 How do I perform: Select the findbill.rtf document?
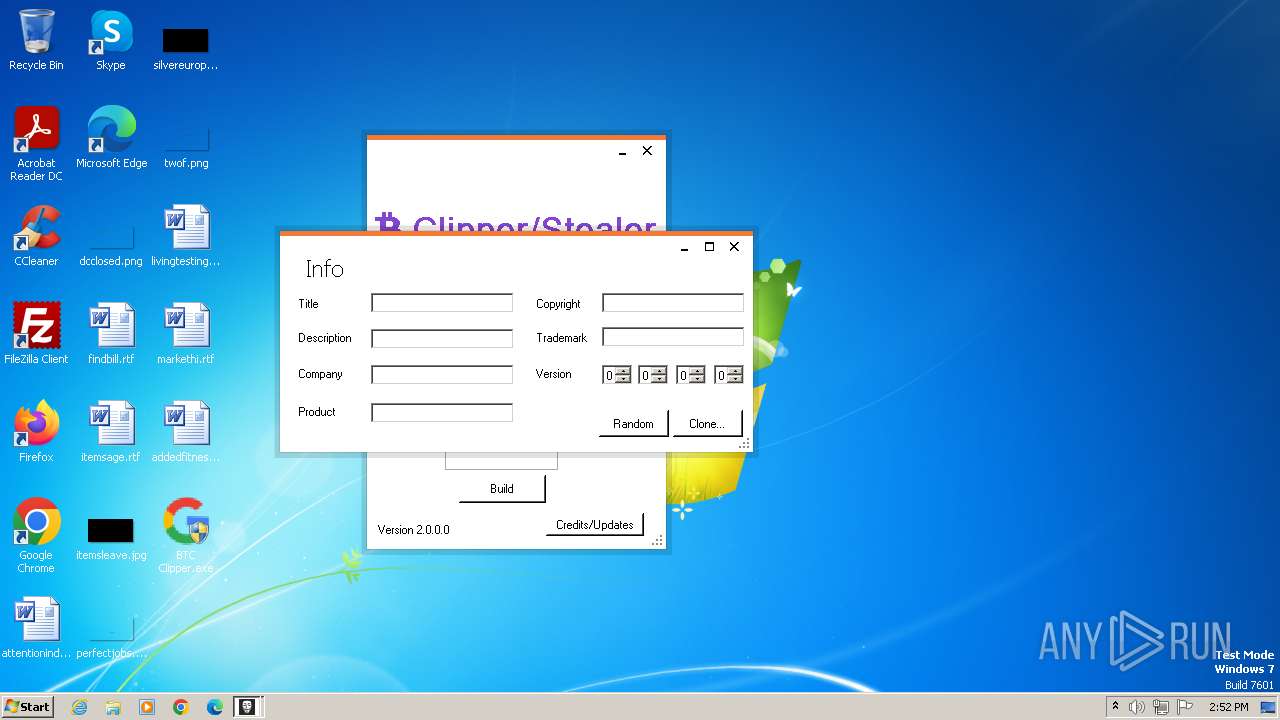click(x=111, y=334)
